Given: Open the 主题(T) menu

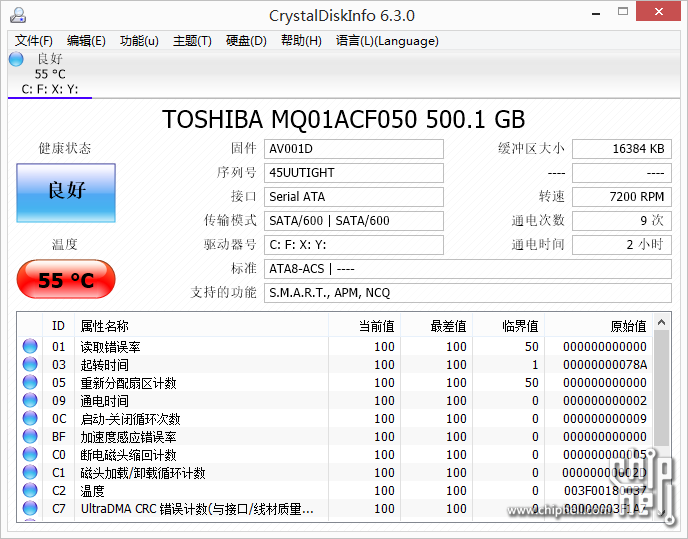Looking at the screenshot, I should (192, 41).
